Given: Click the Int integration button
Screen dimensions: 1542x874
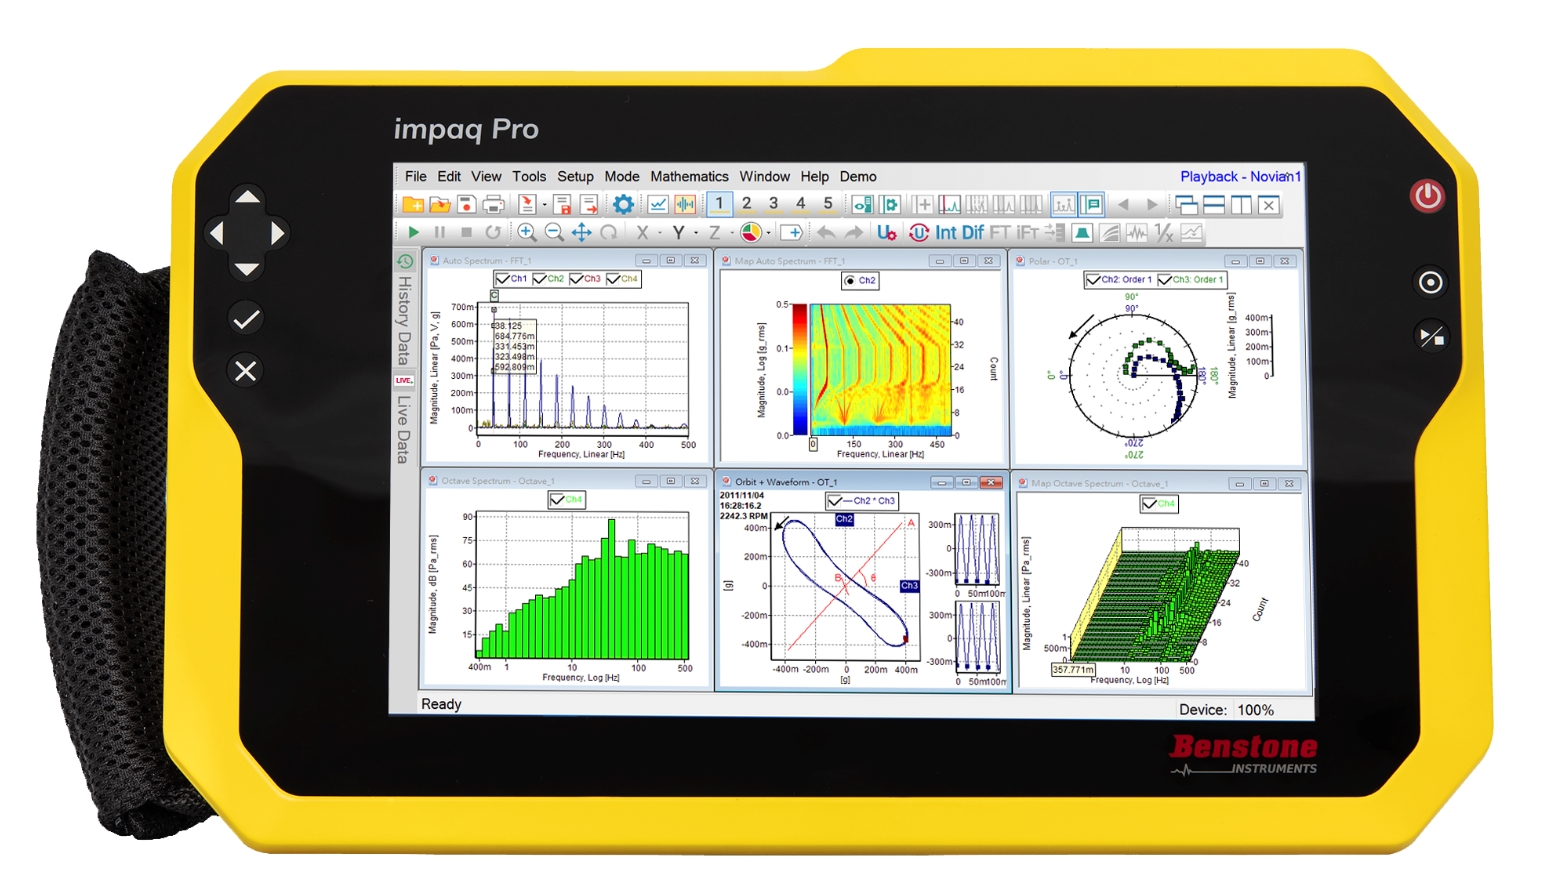Looking at the screenshot, I should coord(945,232).
